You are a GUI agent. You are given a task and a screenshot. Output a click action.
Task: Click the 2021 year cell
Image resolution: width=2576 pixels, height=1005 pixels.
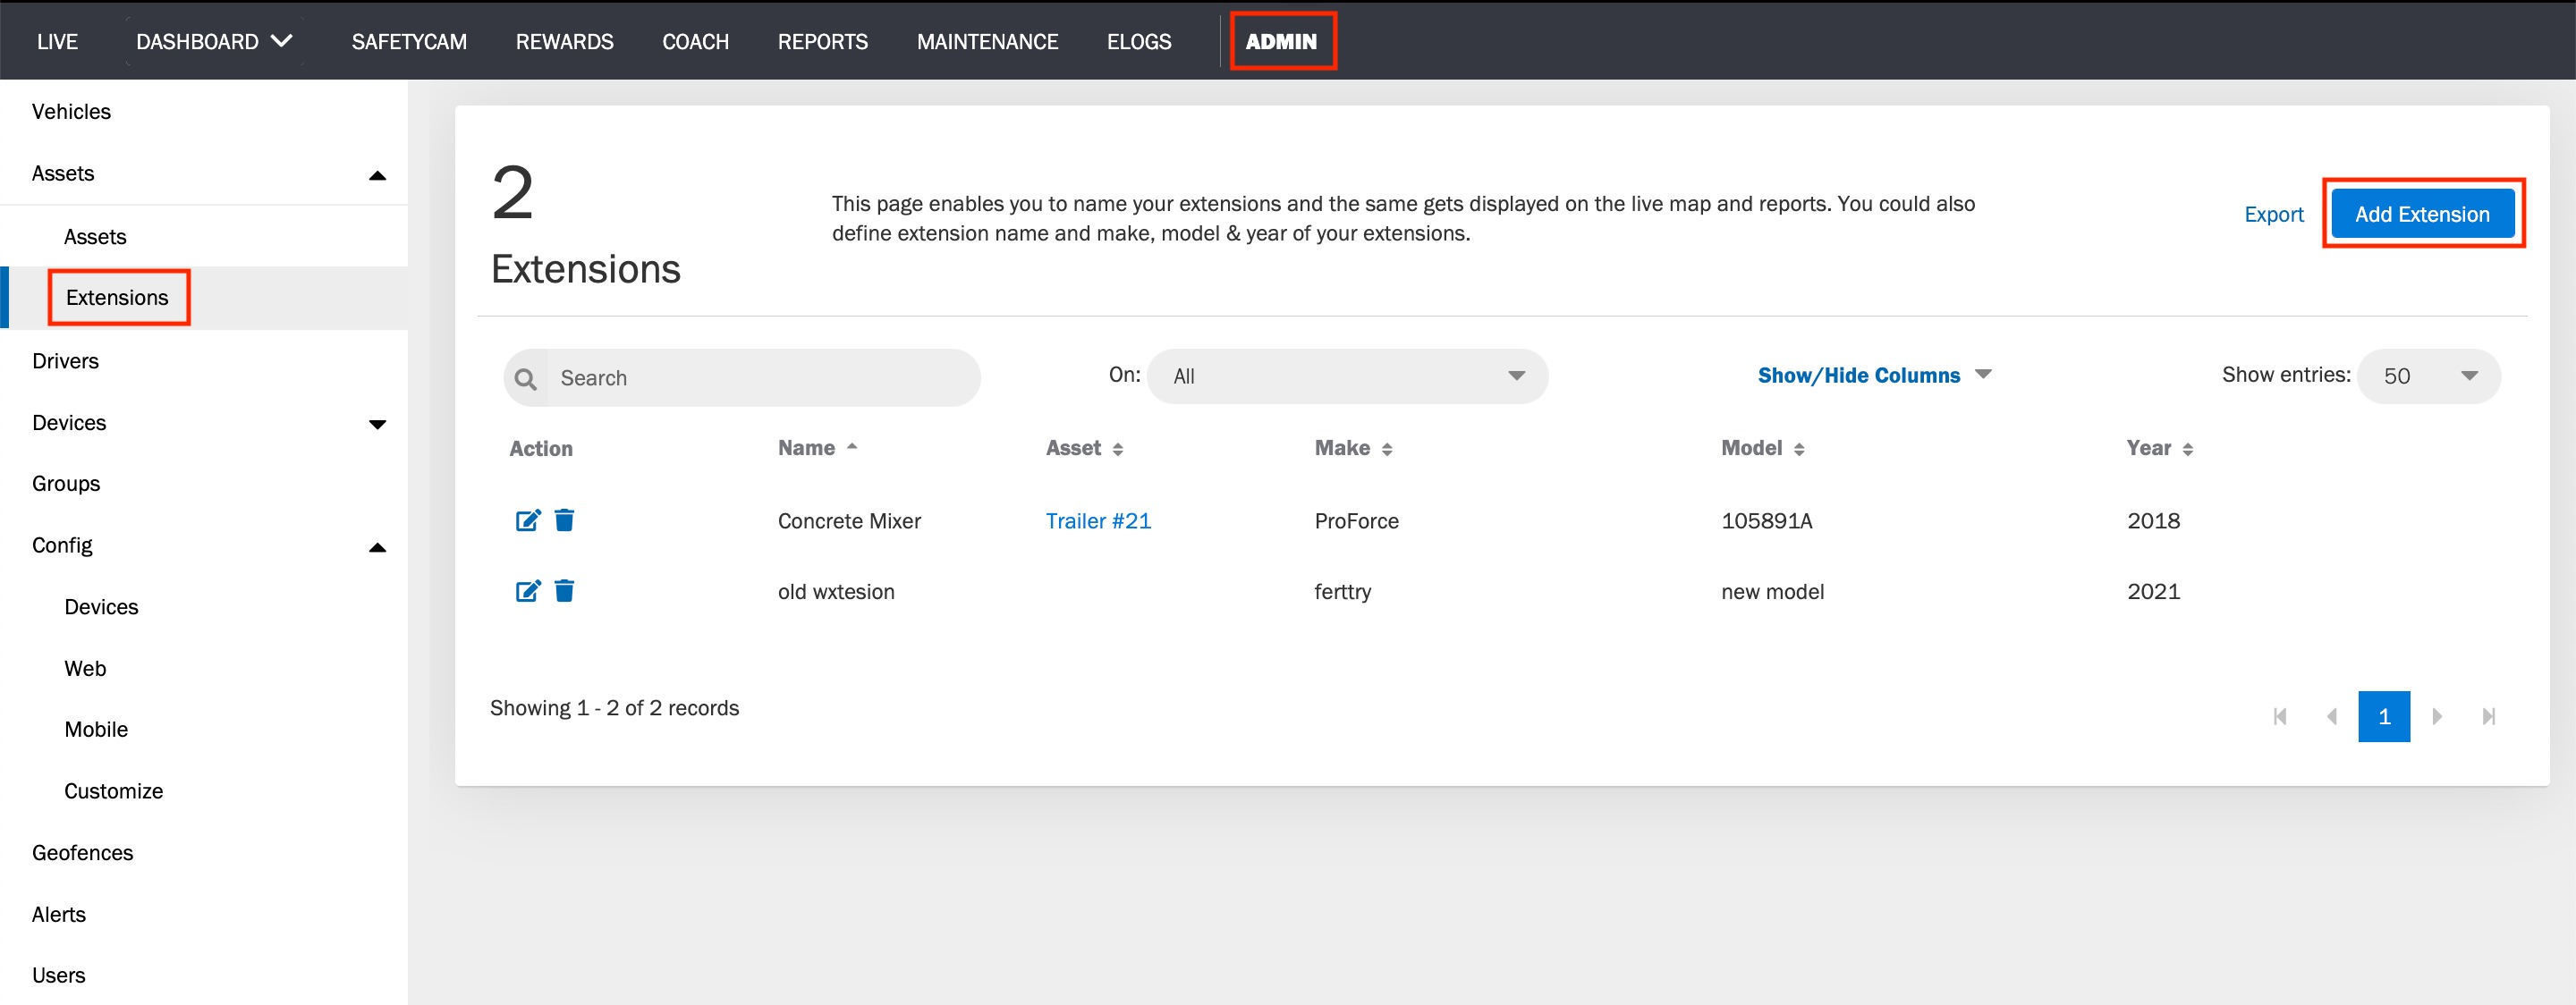tap(2153, 592)
